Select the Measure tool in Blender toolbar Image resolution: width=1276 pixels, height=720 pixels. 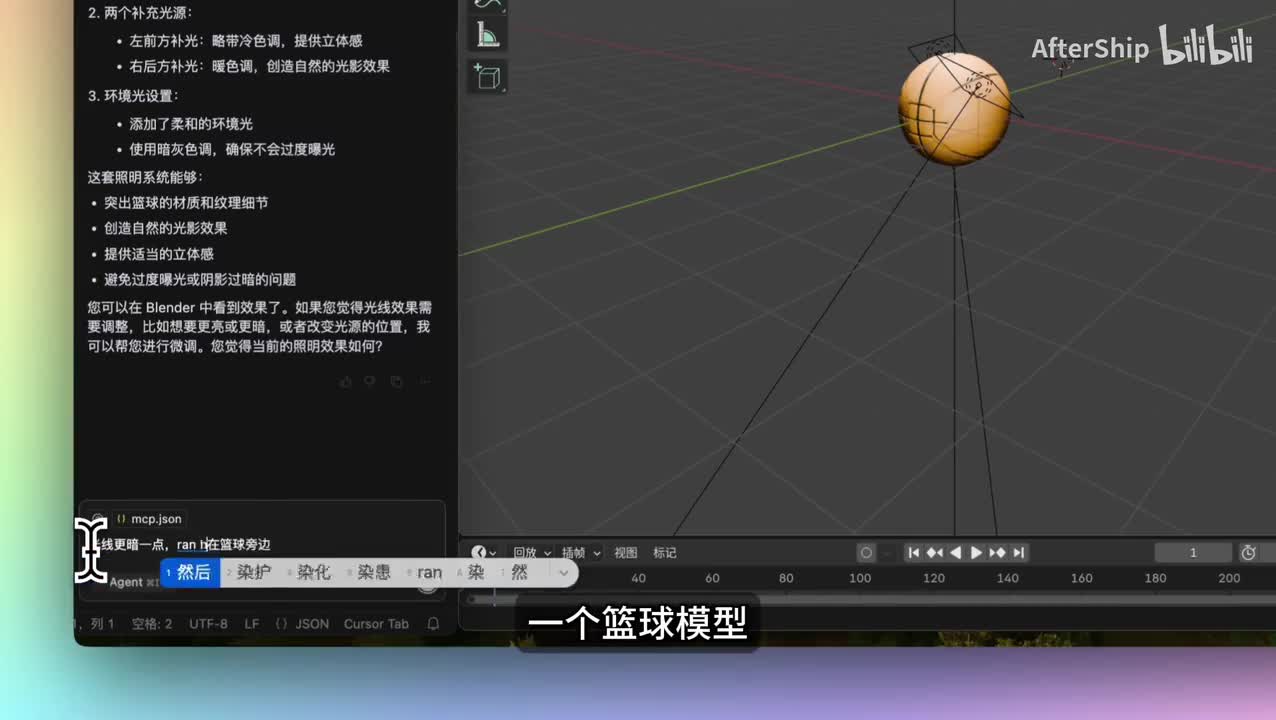click(x=488, y=37)
